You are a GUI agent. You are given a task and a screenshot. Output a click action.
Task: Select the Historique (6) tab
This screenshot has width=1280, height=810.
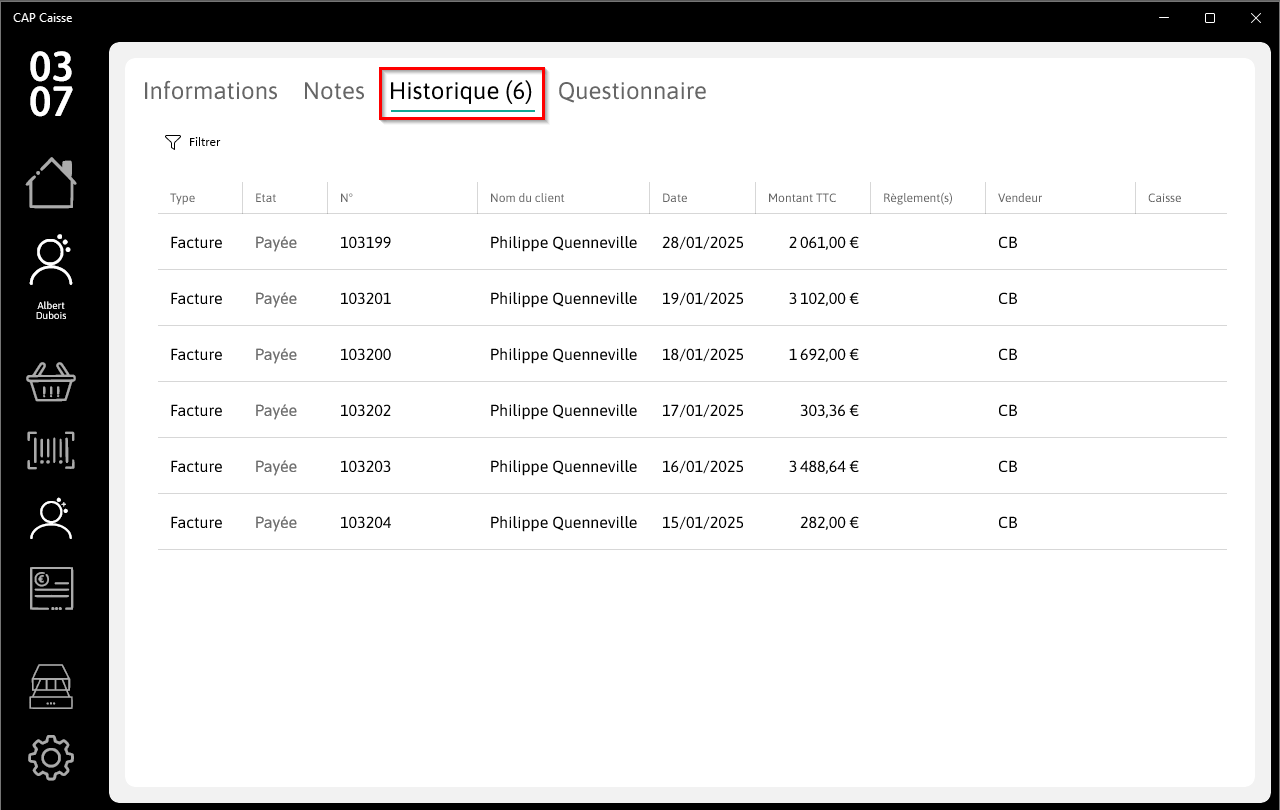pyautogui.click(x=461, y=92)
